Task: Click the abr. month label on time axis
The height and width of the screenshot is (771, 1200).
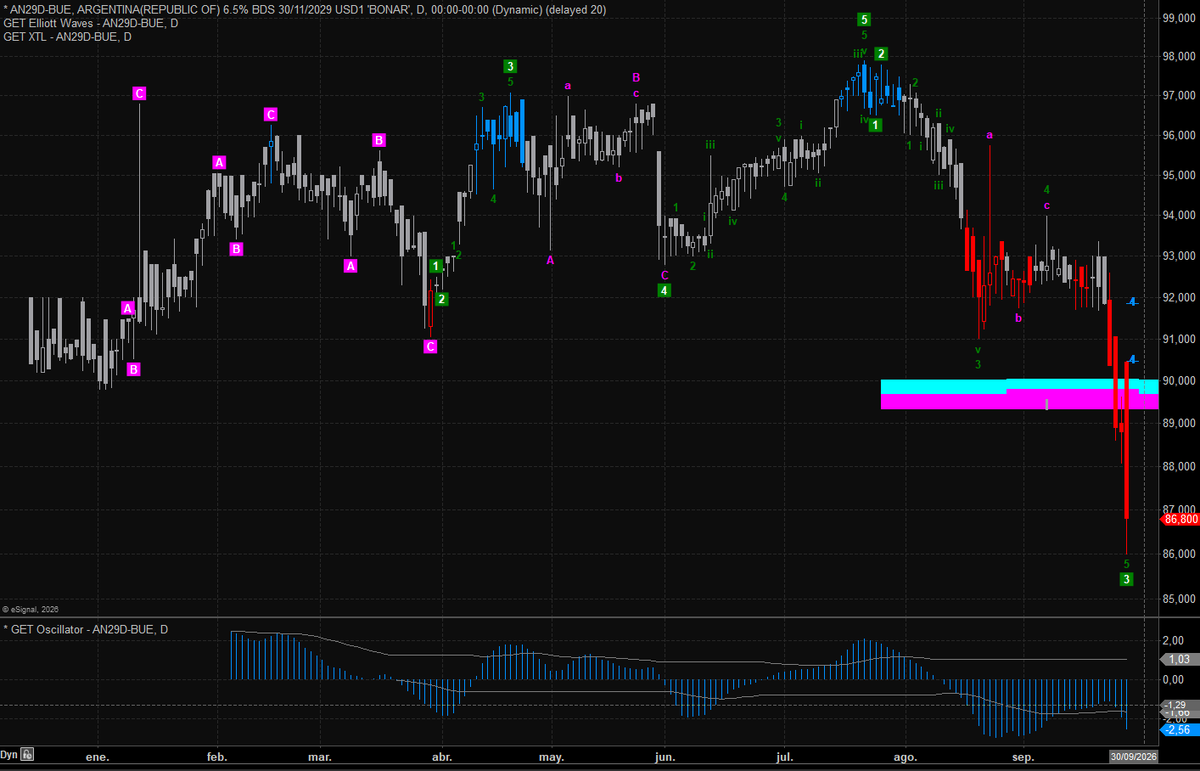Action: [442, 758]
